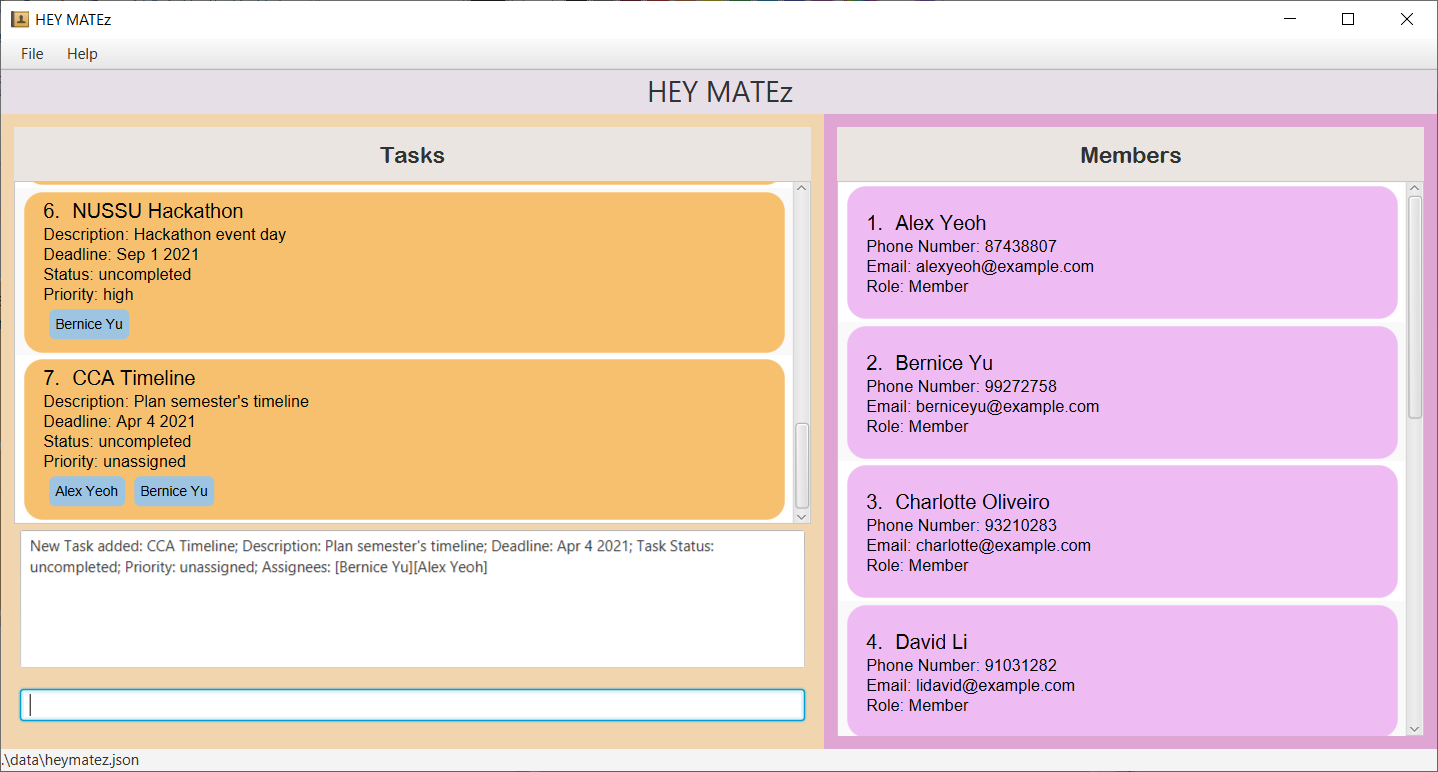Click phone number 87438807

coord(1020,247)
